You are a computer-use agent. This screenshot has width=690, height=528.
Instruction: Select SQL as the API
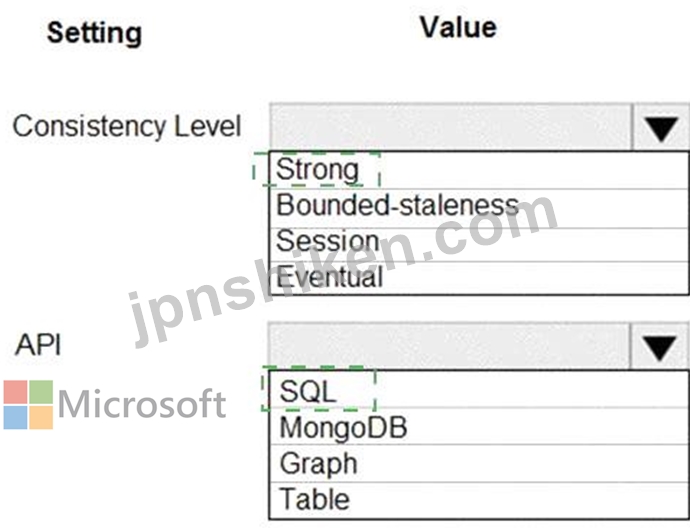tap(479, 389)
